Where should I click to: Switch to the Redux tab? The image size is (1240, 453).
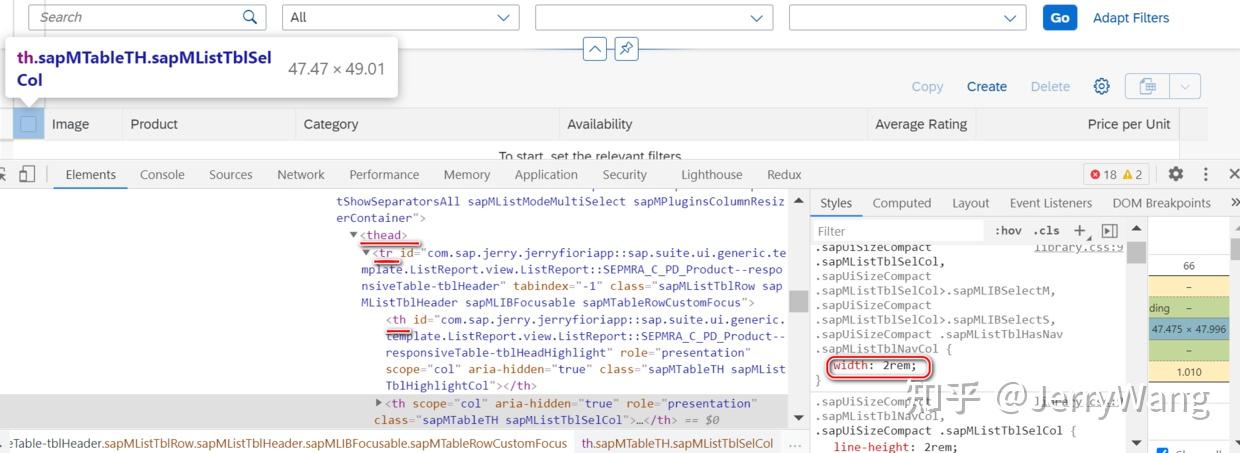coord(784,174)
